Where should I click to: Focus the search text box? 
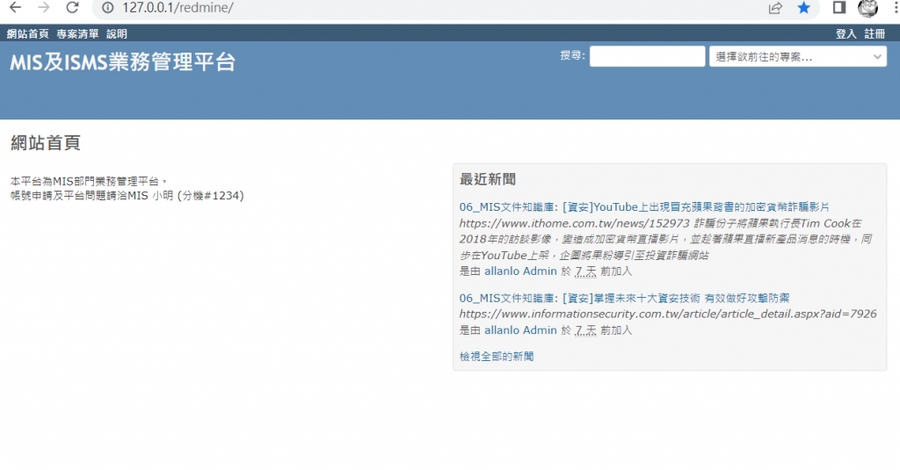pyautogui.click(x=647, y=57)
